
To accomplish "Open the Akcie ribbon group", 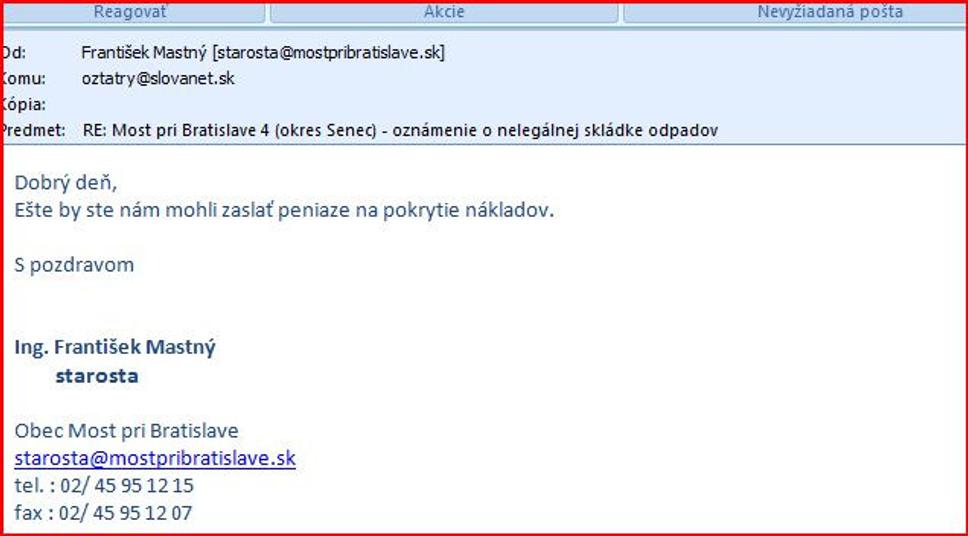I will (444, 12).
